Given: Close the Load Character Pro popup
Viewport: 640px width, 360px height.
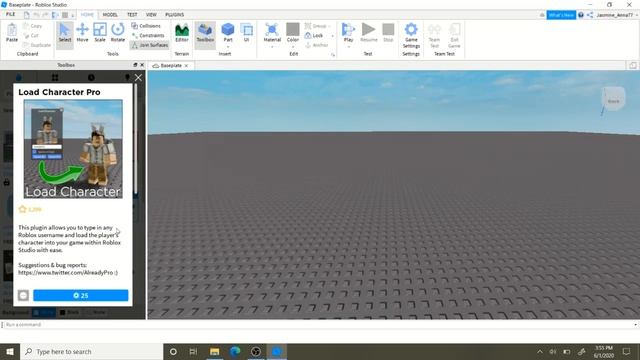Looking at the screenshot, I should (x=138, y=78).
